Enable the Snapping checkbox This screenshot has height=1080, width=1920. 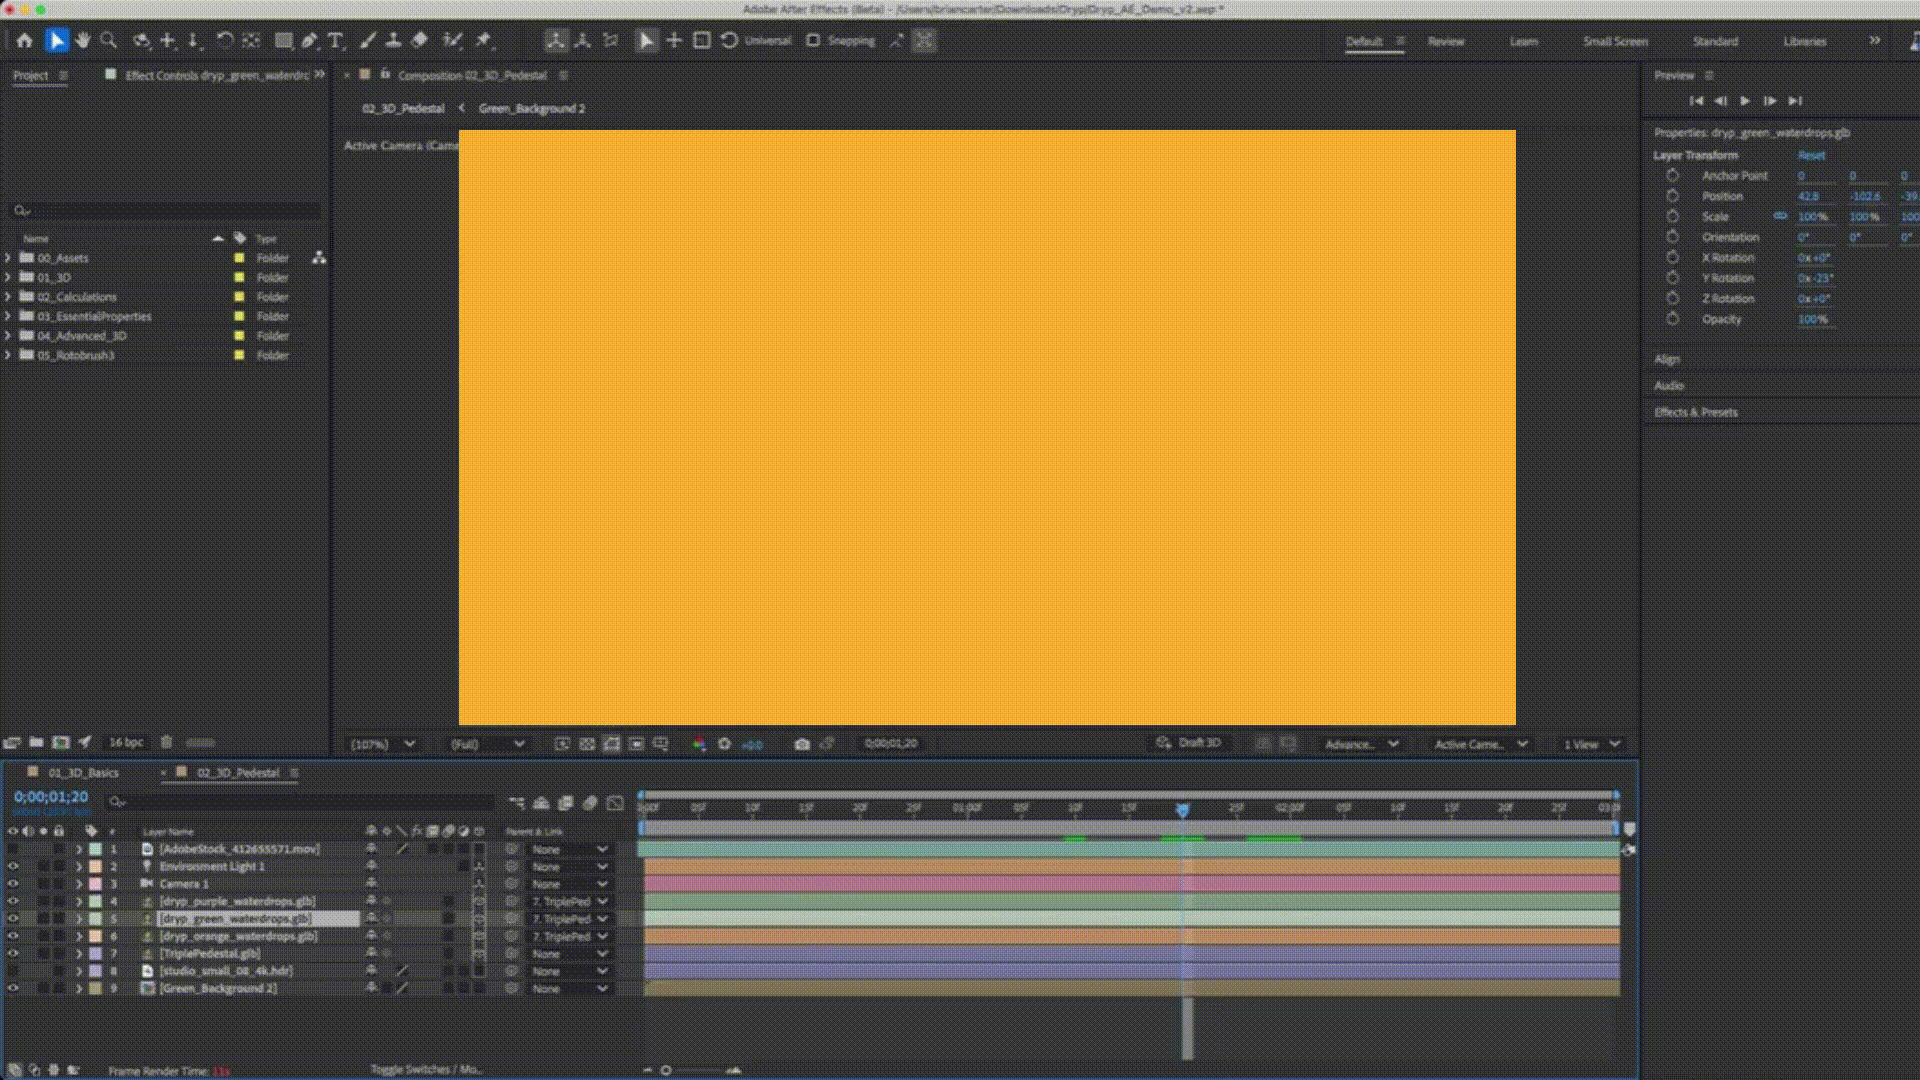pyautogui.click(x=813, y=41)
